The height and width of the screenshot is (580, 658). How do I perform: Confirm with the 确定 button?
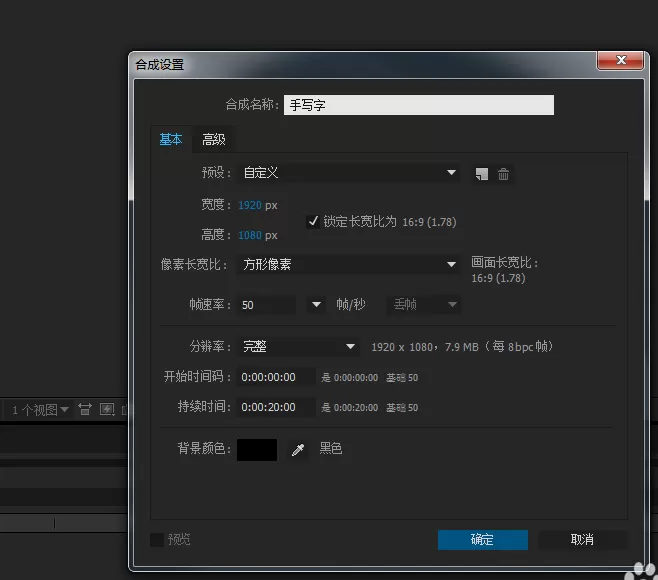pyautogui.click(x=483, y=539)
